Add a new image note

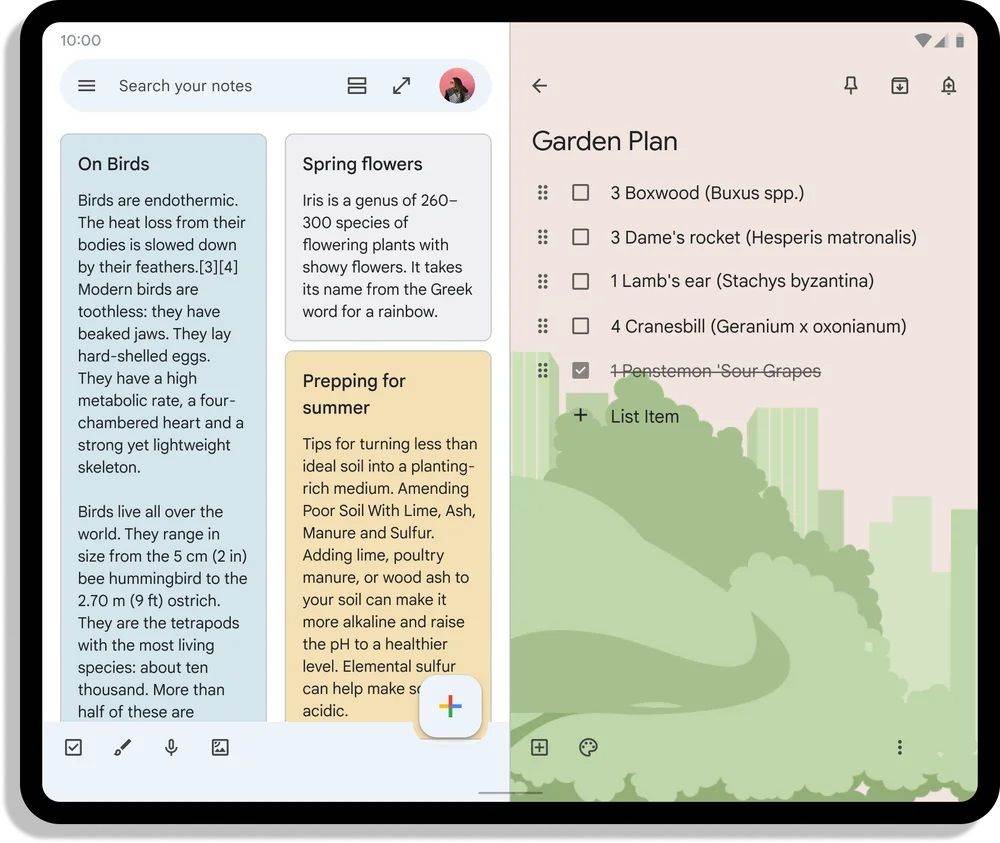coord(220,747)
